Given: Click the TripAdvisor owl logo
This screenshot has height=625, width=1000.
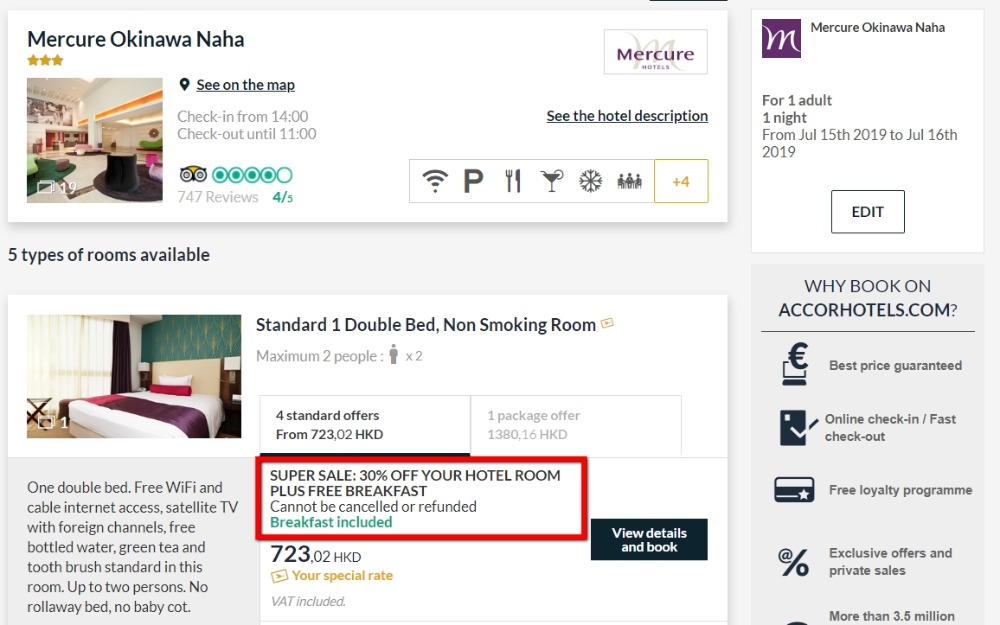Looking at the screenshot, I should click(x=193, y=175).
